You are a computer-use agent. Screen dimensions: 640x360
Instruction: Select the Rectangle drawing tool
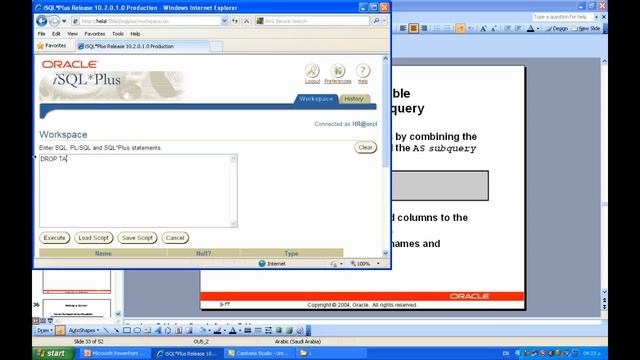click(x=127, y=330)
